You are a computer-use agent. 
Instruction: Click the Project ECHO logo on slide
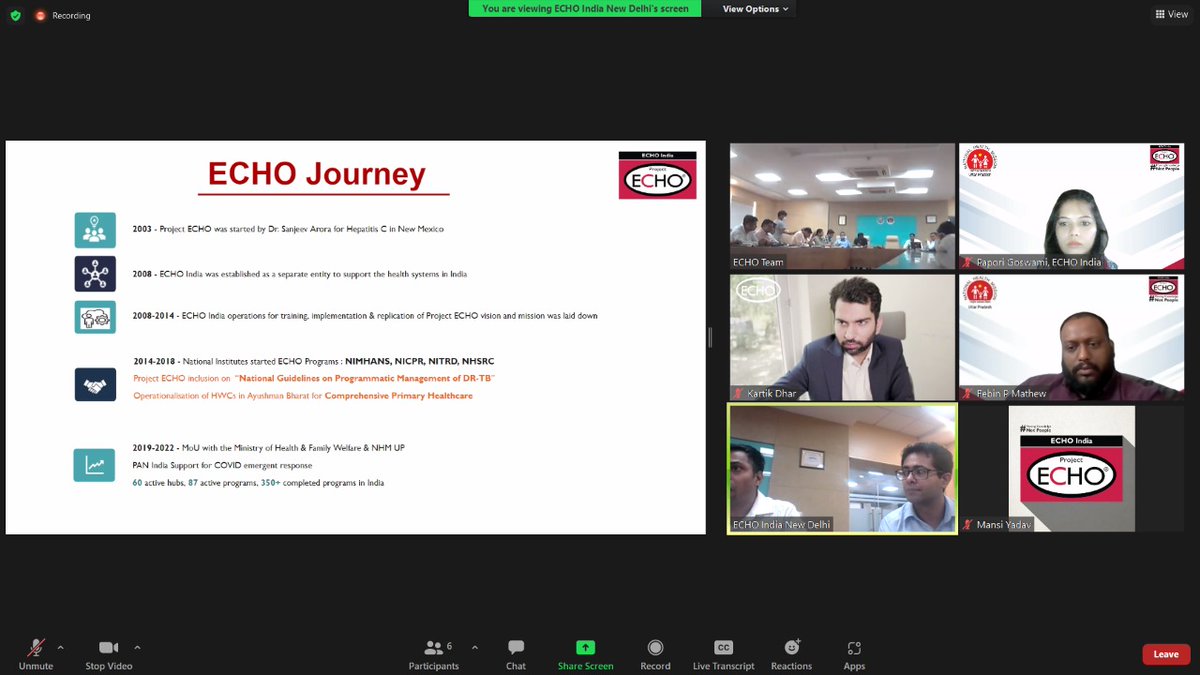coord(657,175)
